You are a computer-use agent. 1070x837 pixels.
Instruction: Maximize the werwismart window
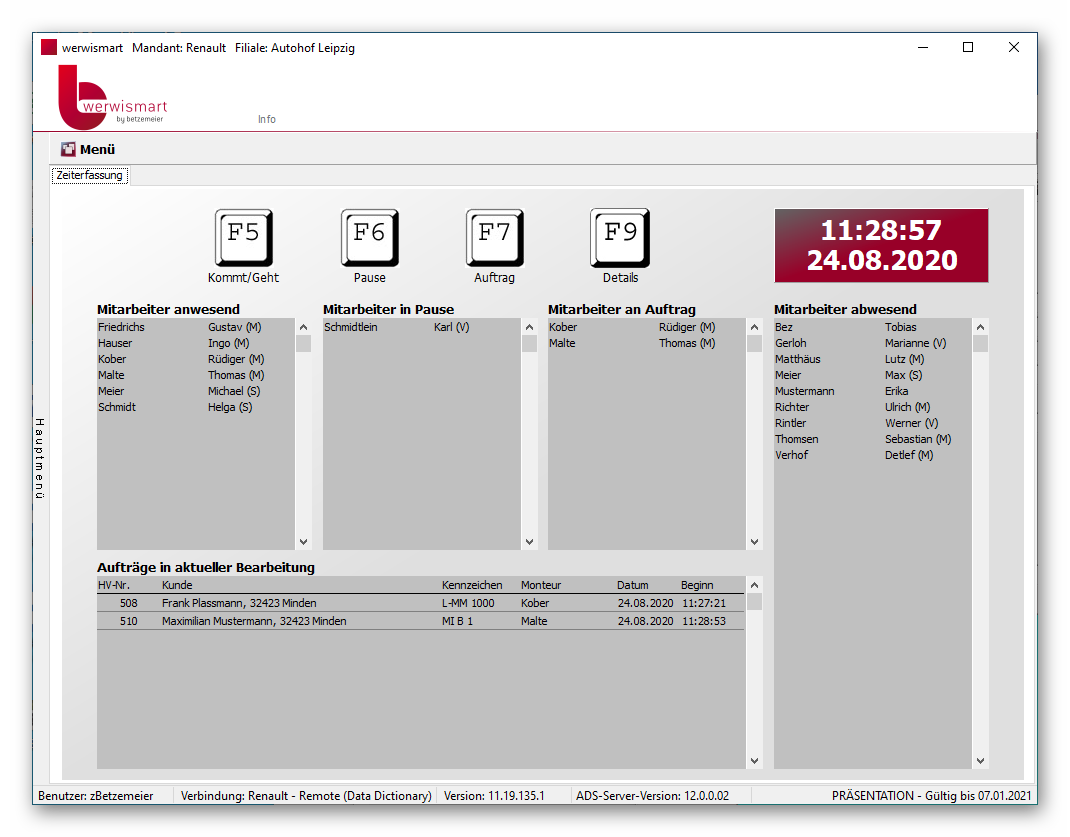pos(968,47)
